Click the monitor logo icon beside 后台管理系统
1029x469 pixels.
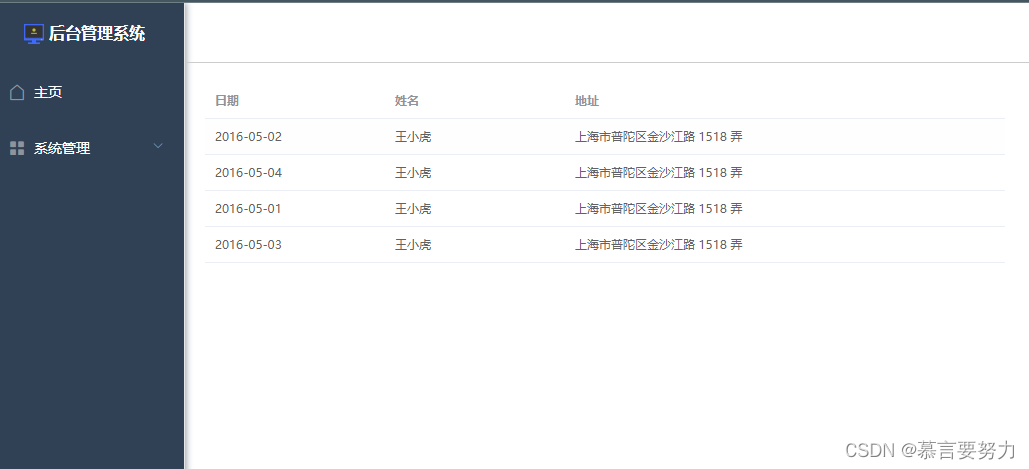coord(33,33)
